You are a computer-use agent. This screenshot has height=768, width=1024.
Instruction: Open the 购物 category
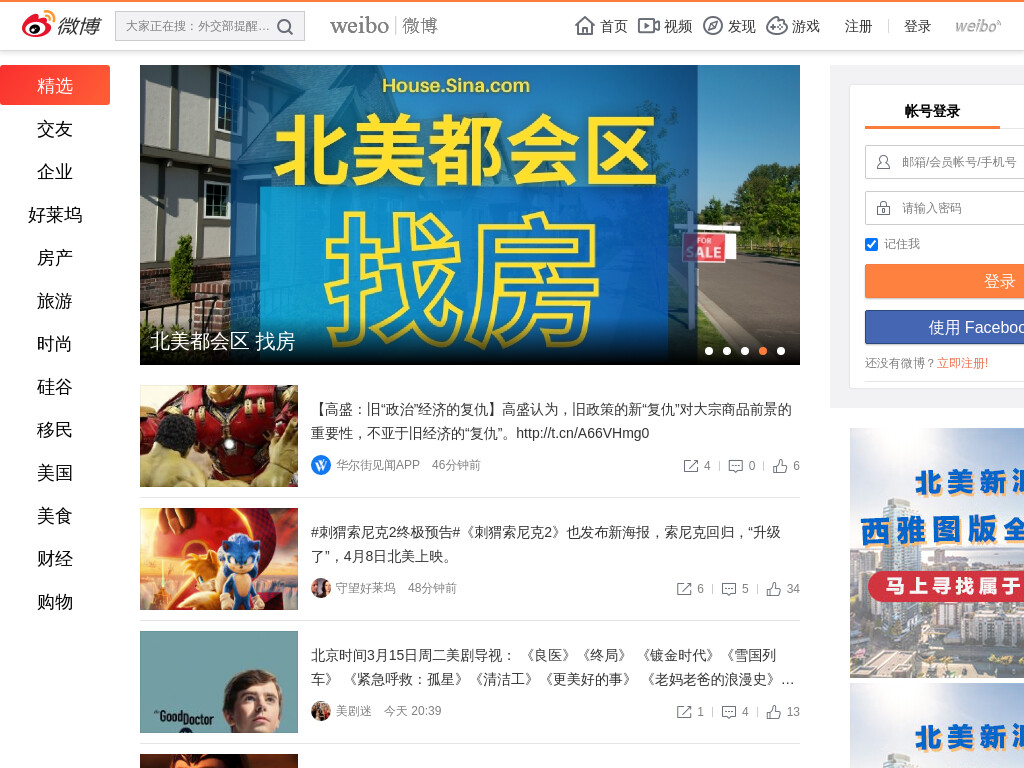55,601
